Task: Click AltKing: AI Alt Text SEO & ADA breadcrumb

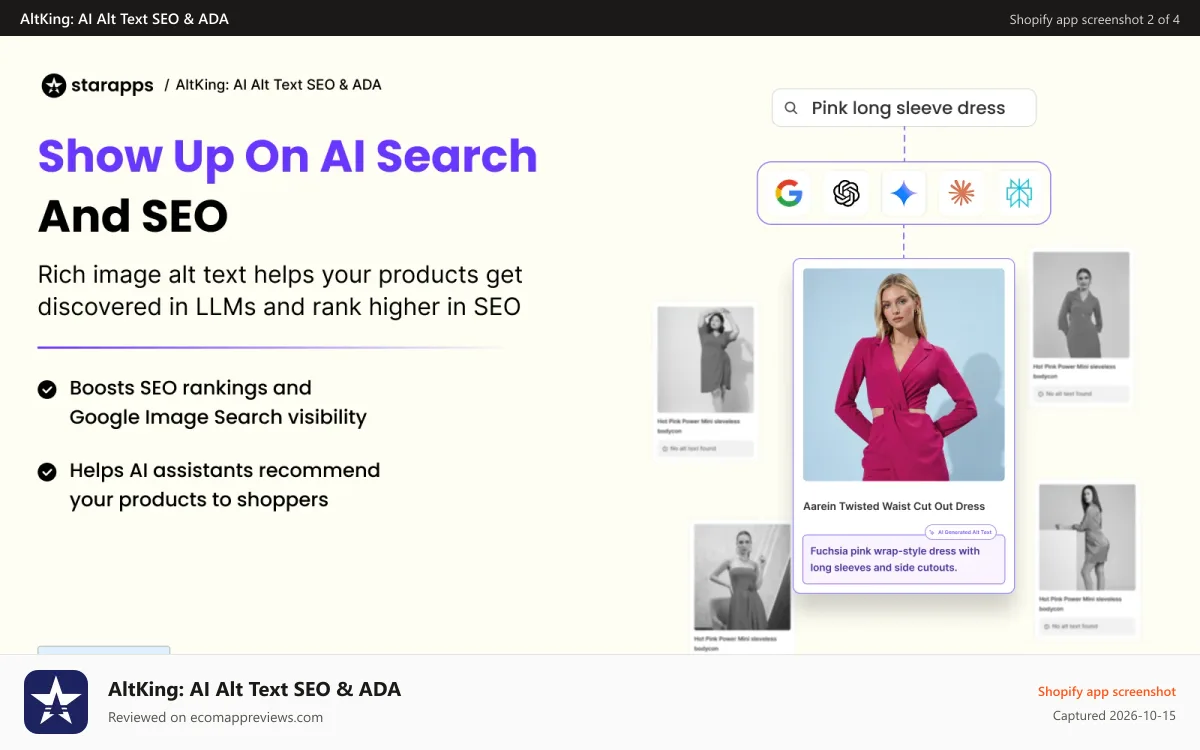Action: (279, 85)
